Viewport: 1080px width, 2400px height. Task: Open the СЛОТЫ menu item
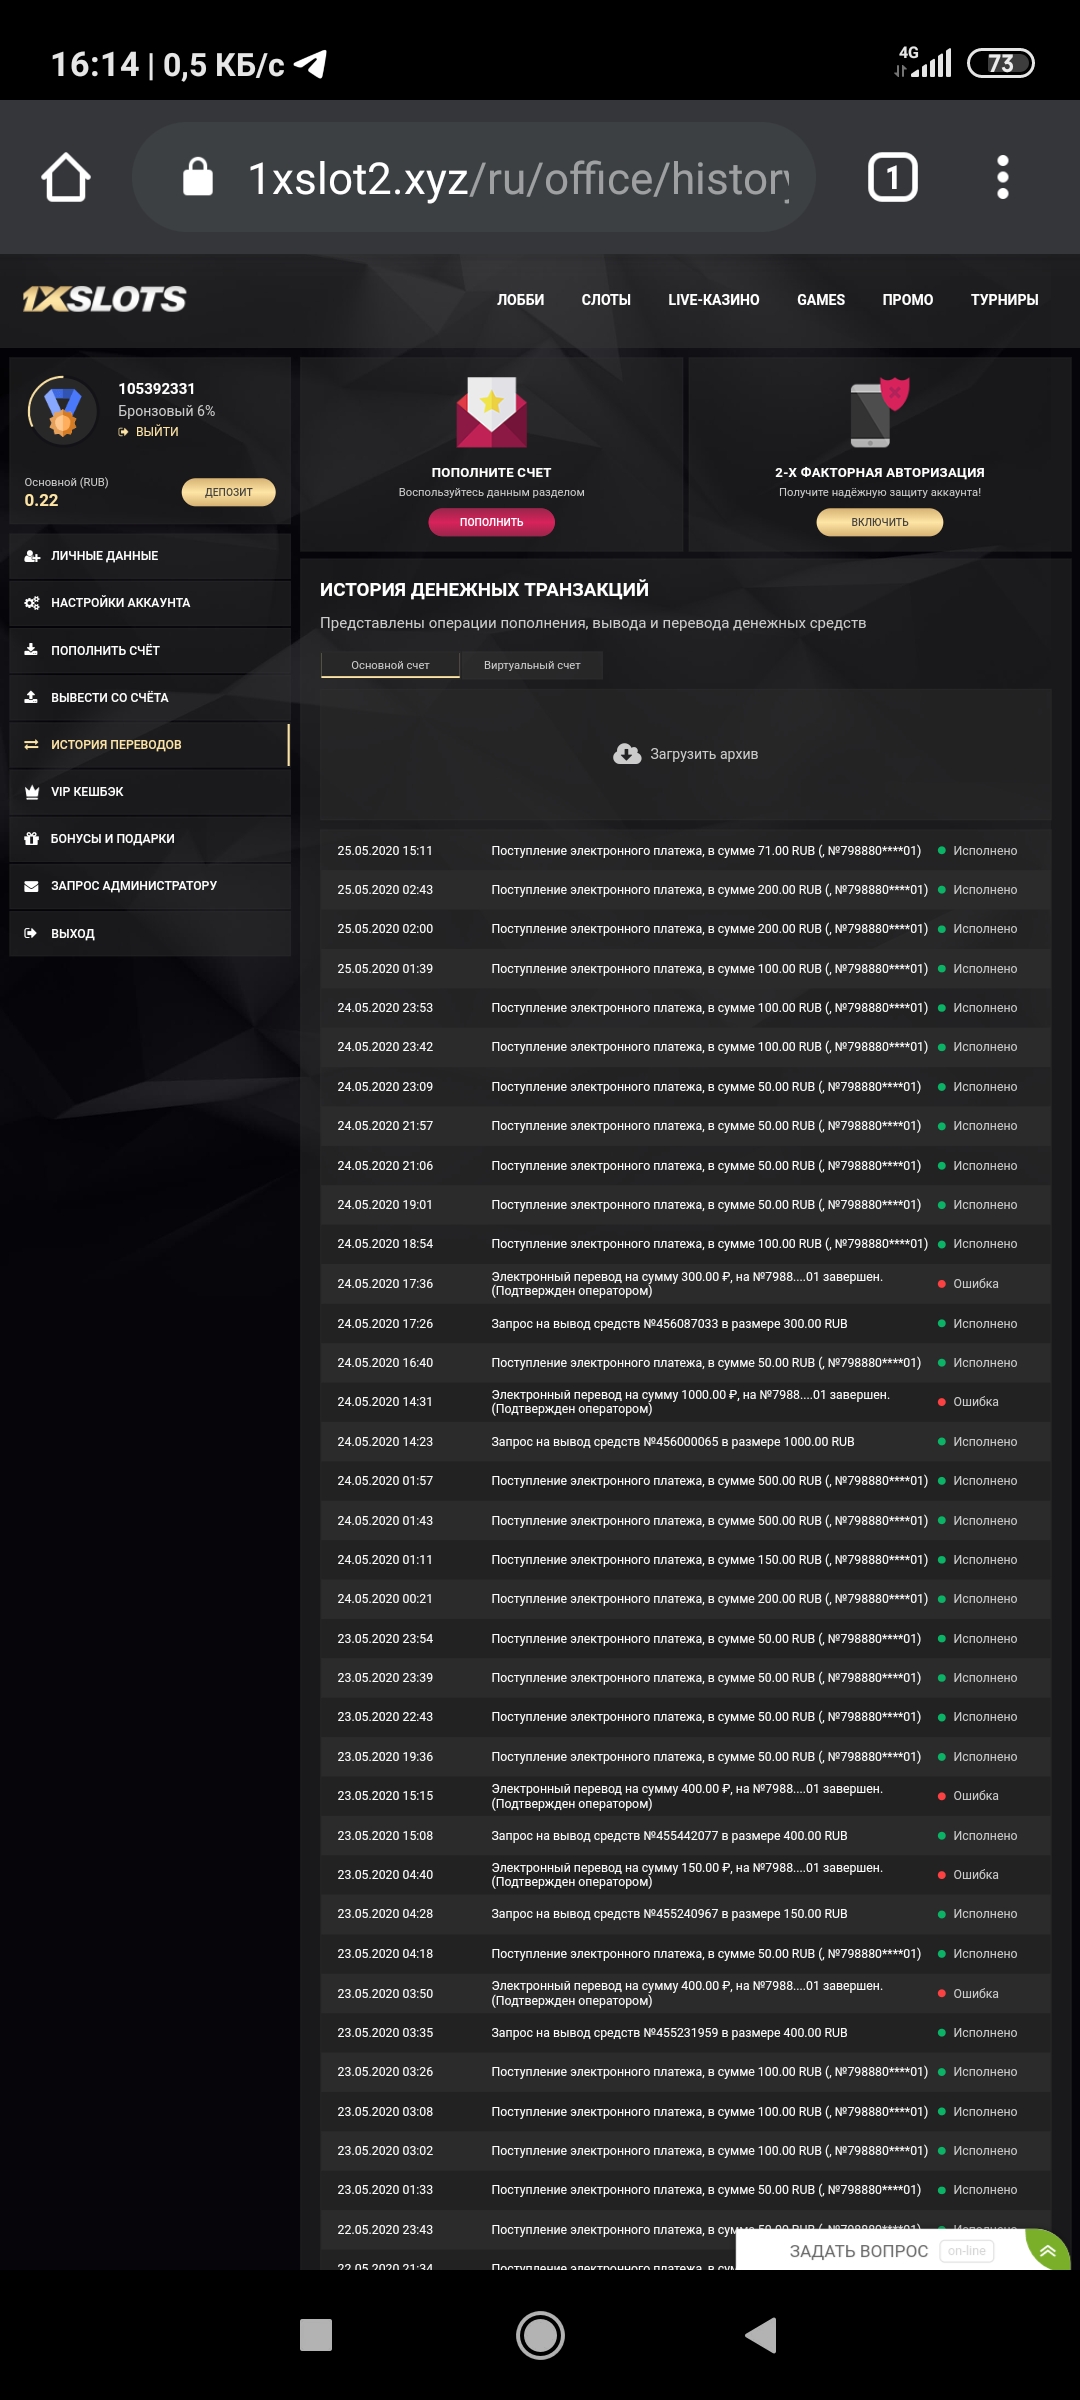(x=606, y=300)
